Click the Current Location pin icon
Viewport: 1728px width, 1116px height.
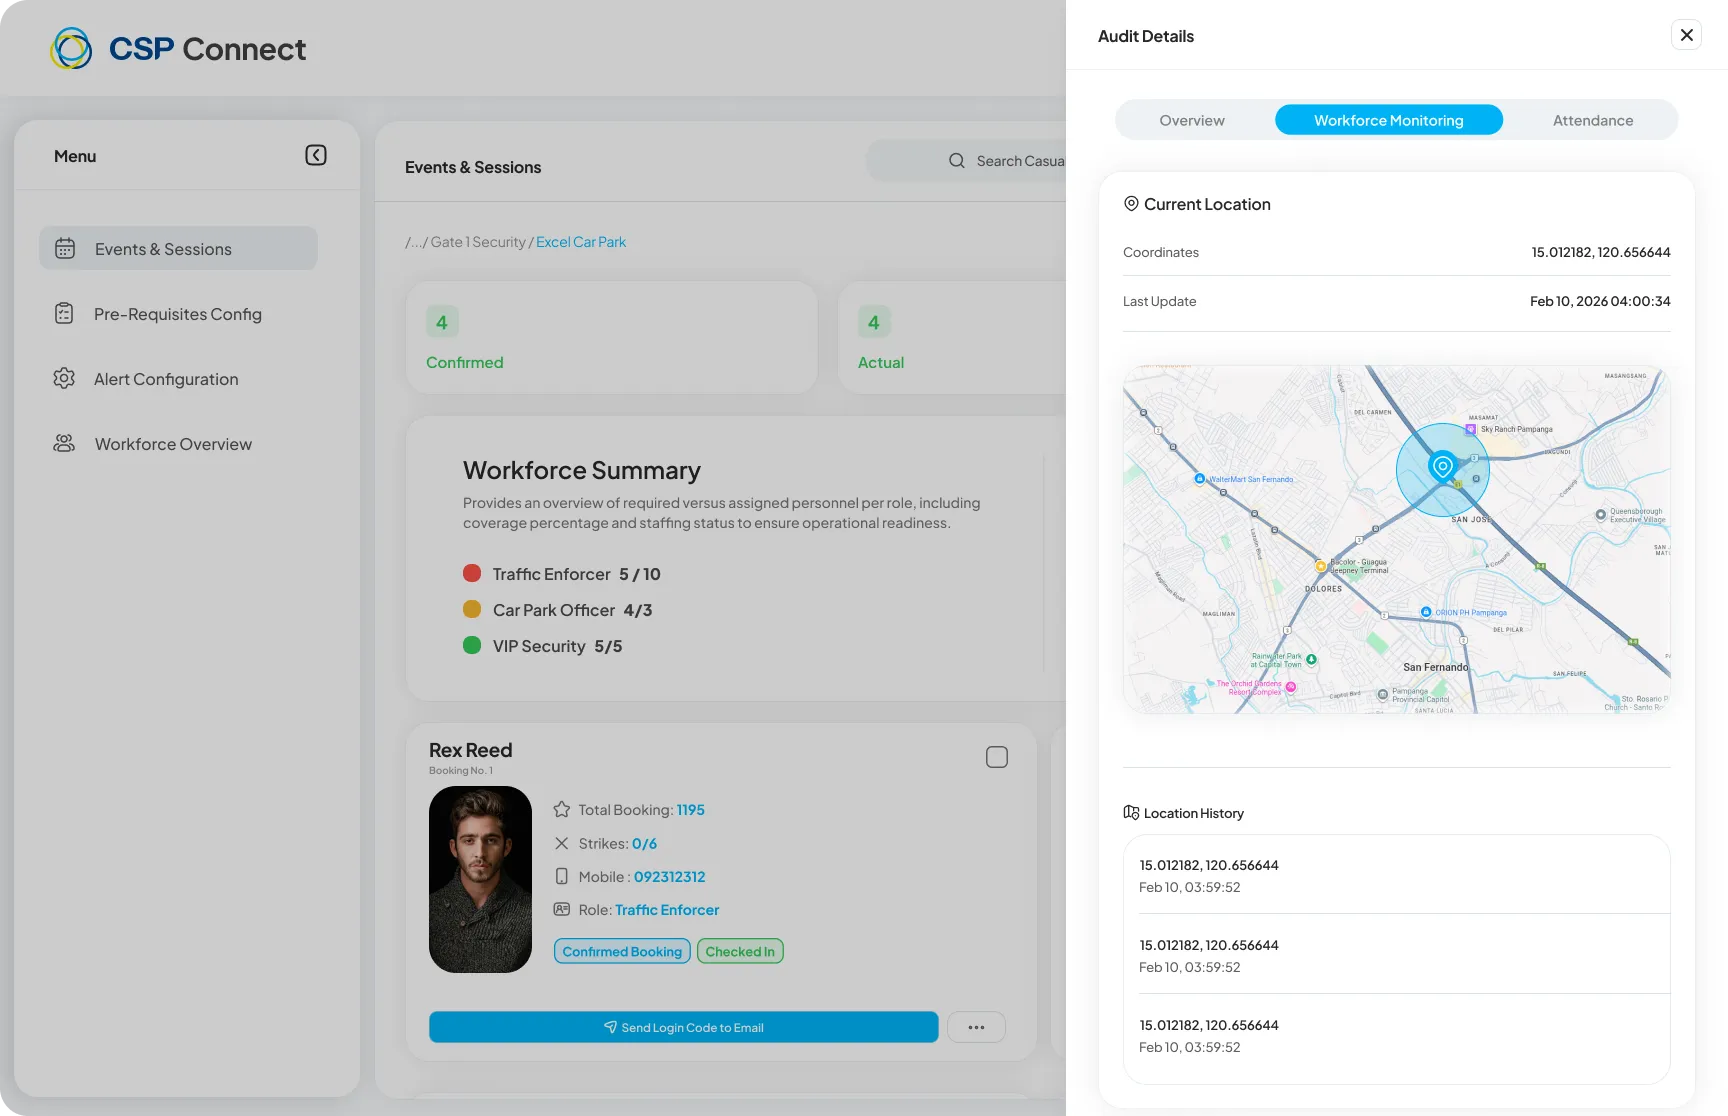tap(1131, 203)
